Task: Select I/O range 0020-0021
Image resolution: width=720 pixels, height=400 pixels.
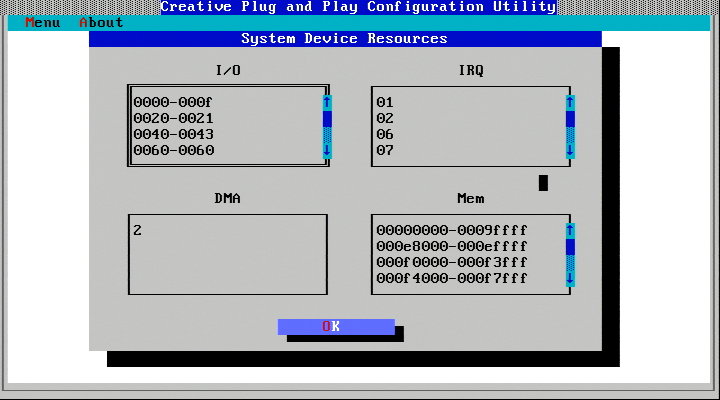Action: (174, 118)
